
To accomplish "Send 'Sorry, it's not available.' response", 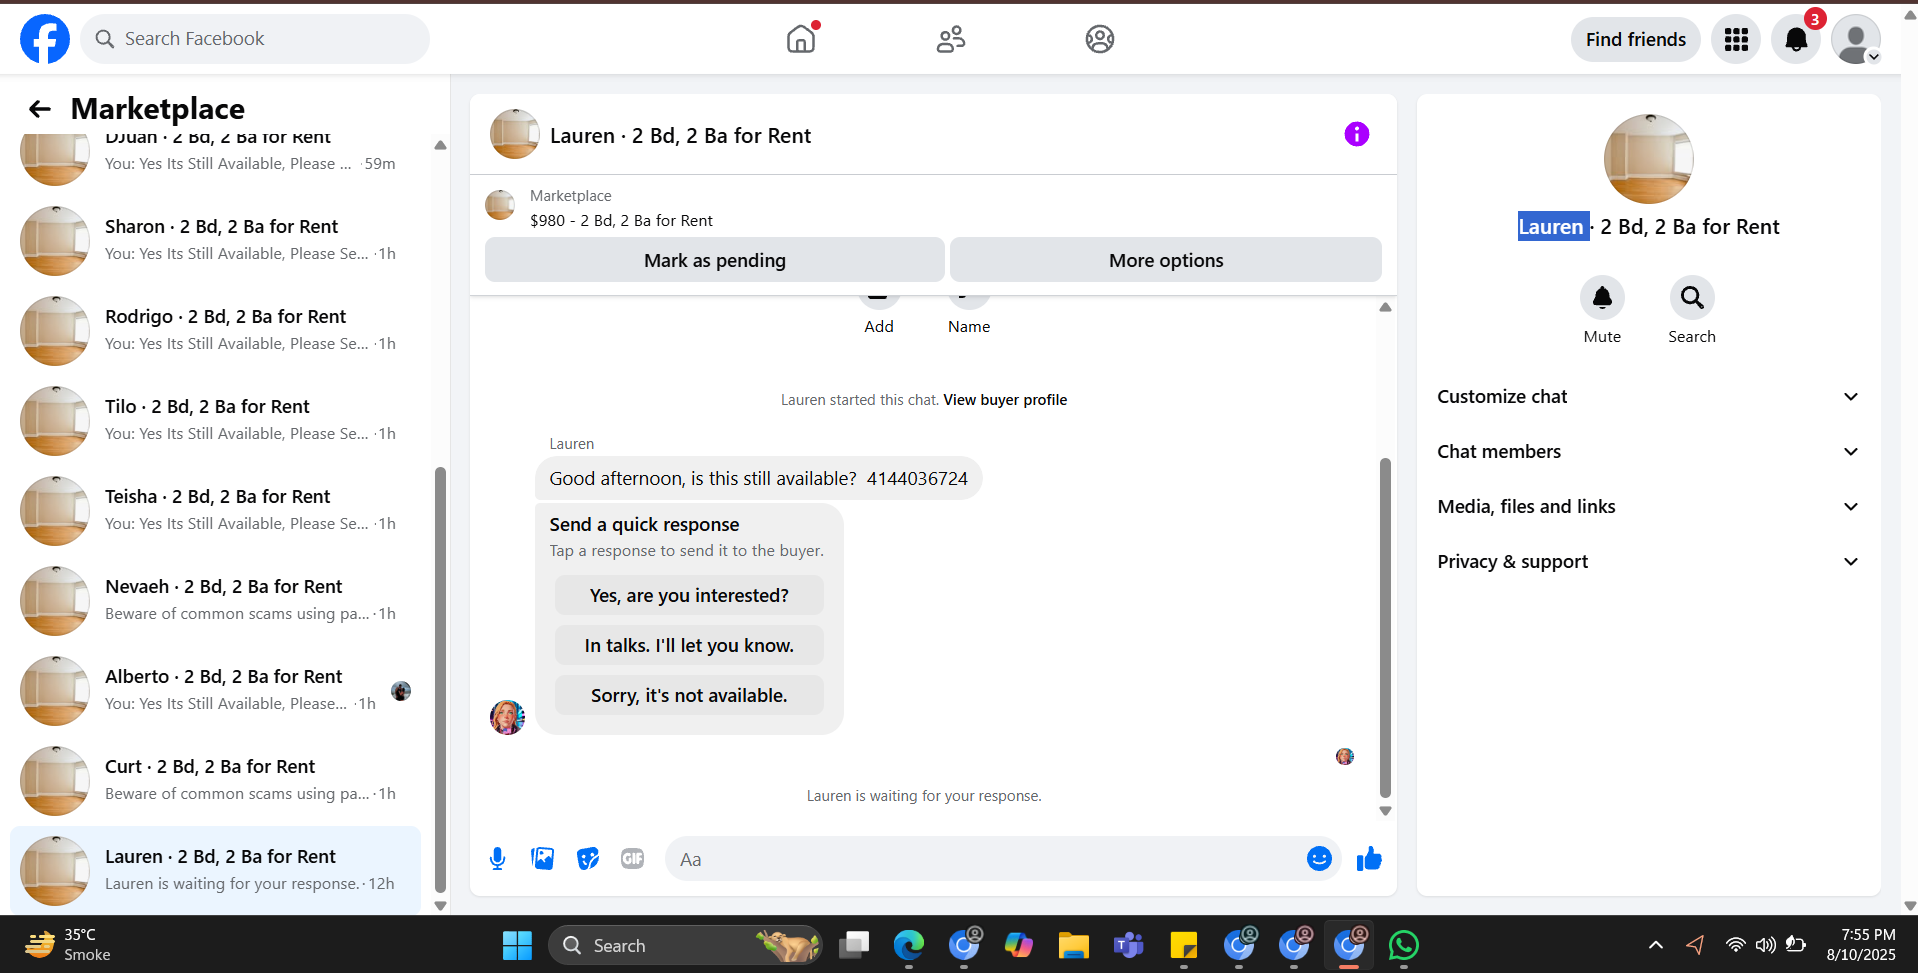I will pyautogui.click(x=689, y=696).
